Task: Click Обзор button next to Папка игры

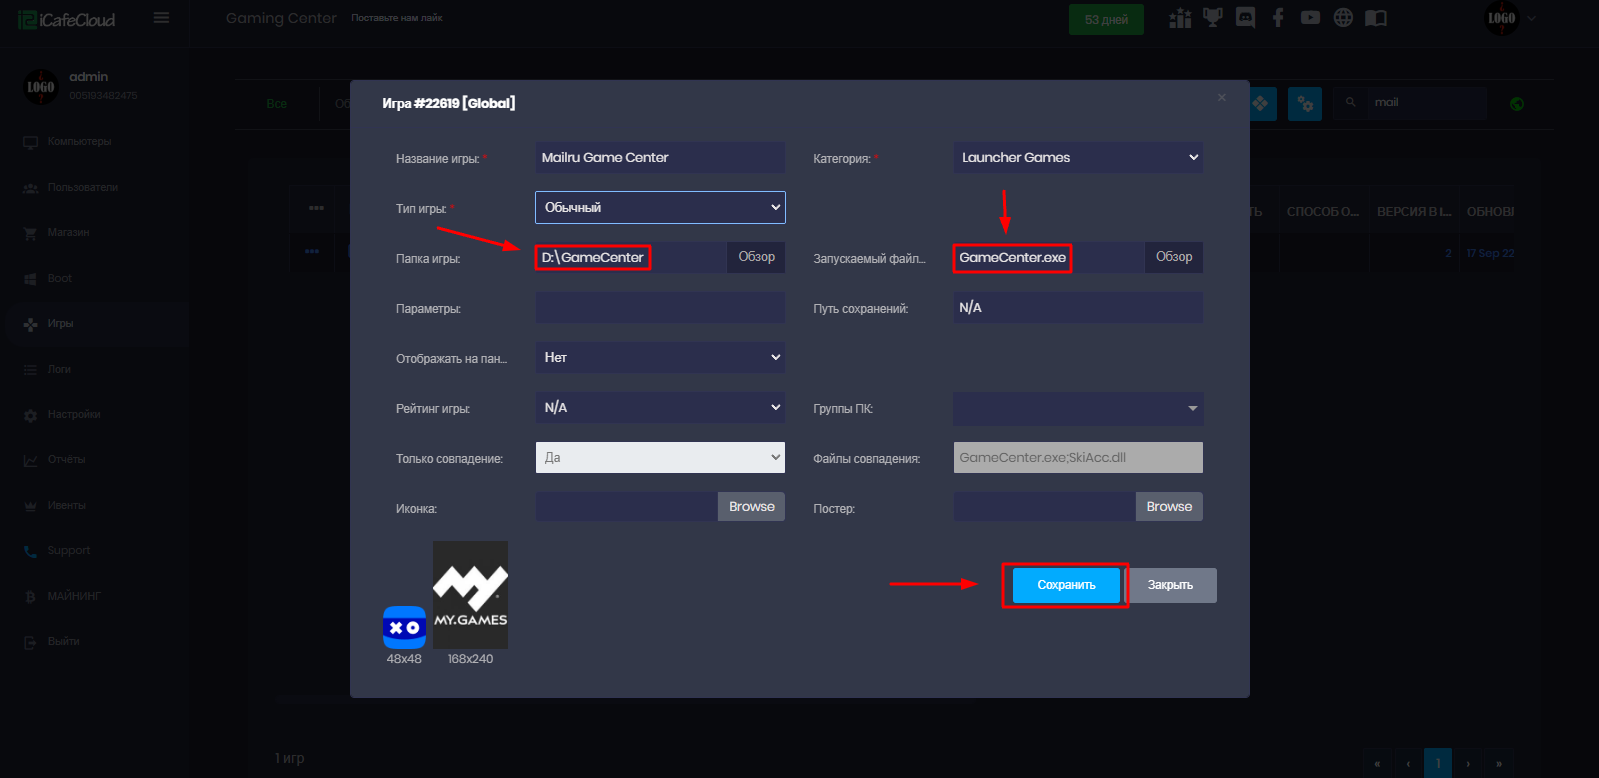Action: click(757, 257)
